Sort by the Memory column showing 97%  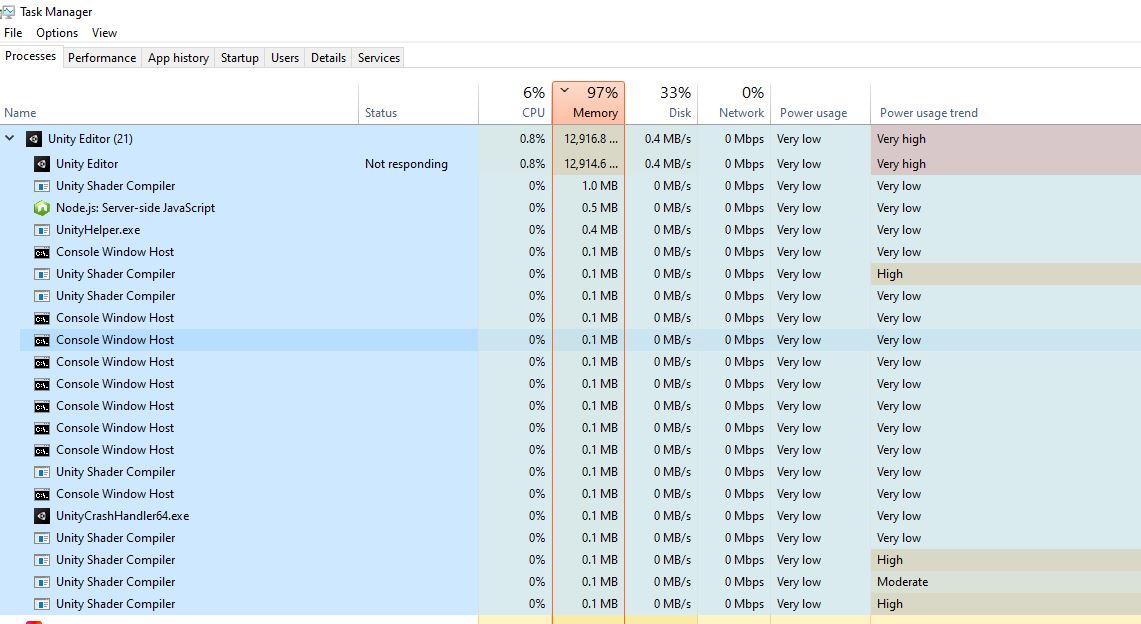[589, 103]
